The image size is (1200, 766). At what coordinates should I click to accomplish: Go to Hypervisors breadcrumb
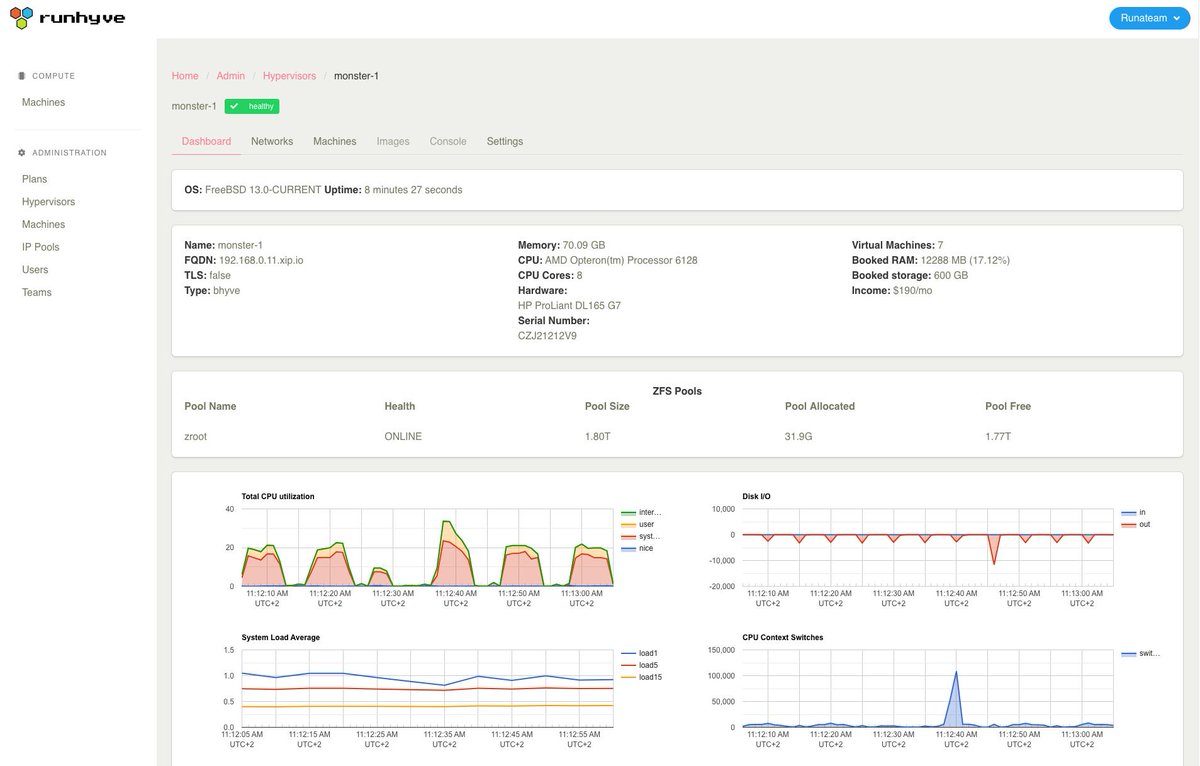[289, 76]
